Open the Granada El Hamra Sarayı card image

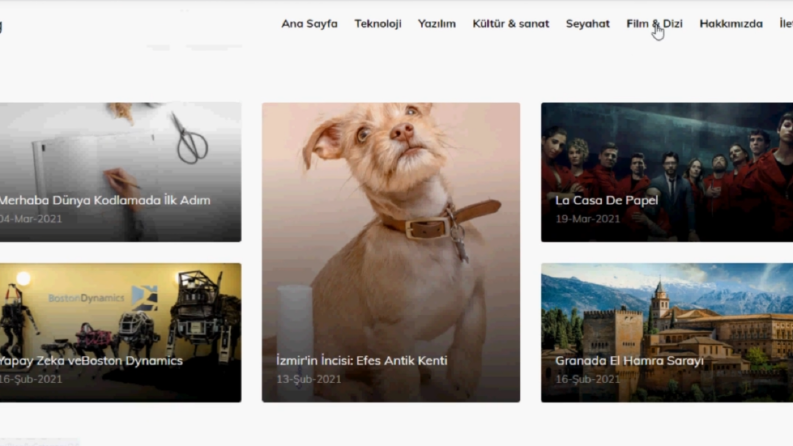coord(667,333)
